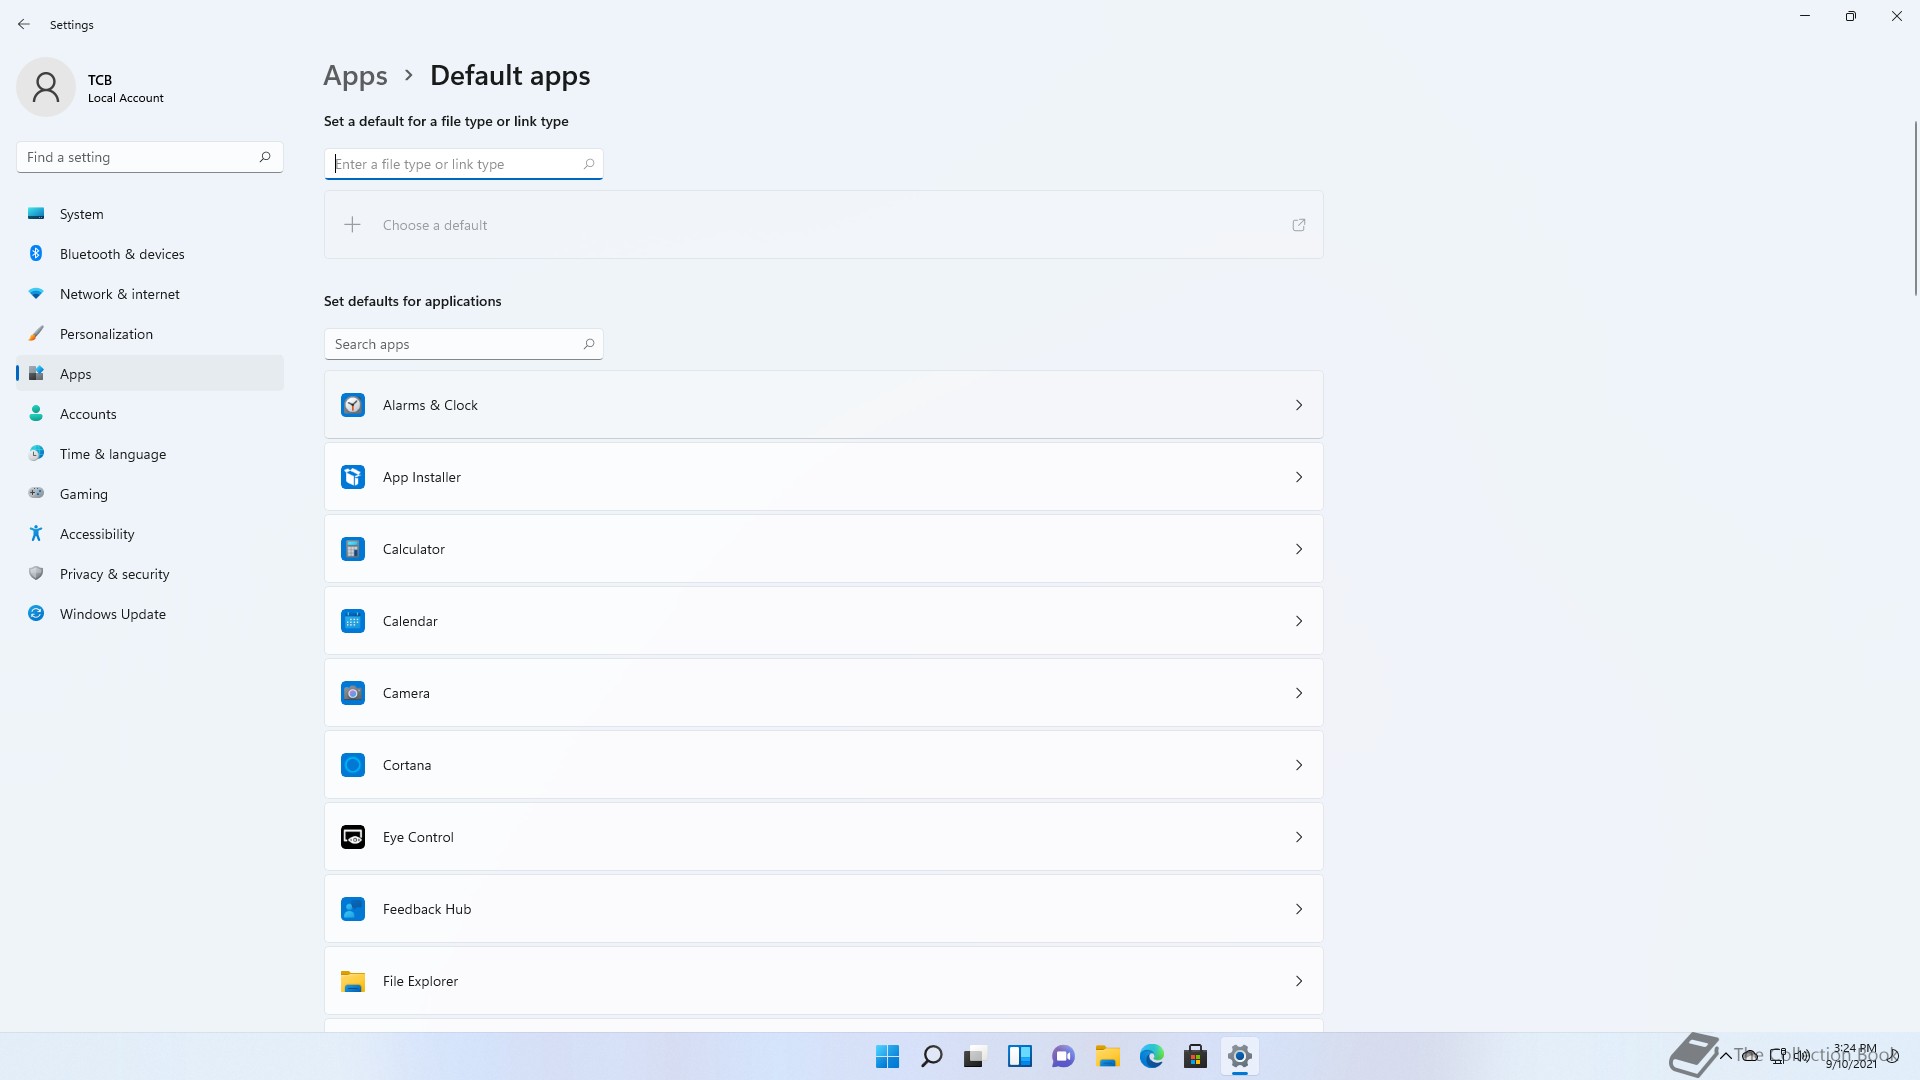Expand the Cortana row chevron
Viewport: 1920px width, 1080px height.
1299,765
